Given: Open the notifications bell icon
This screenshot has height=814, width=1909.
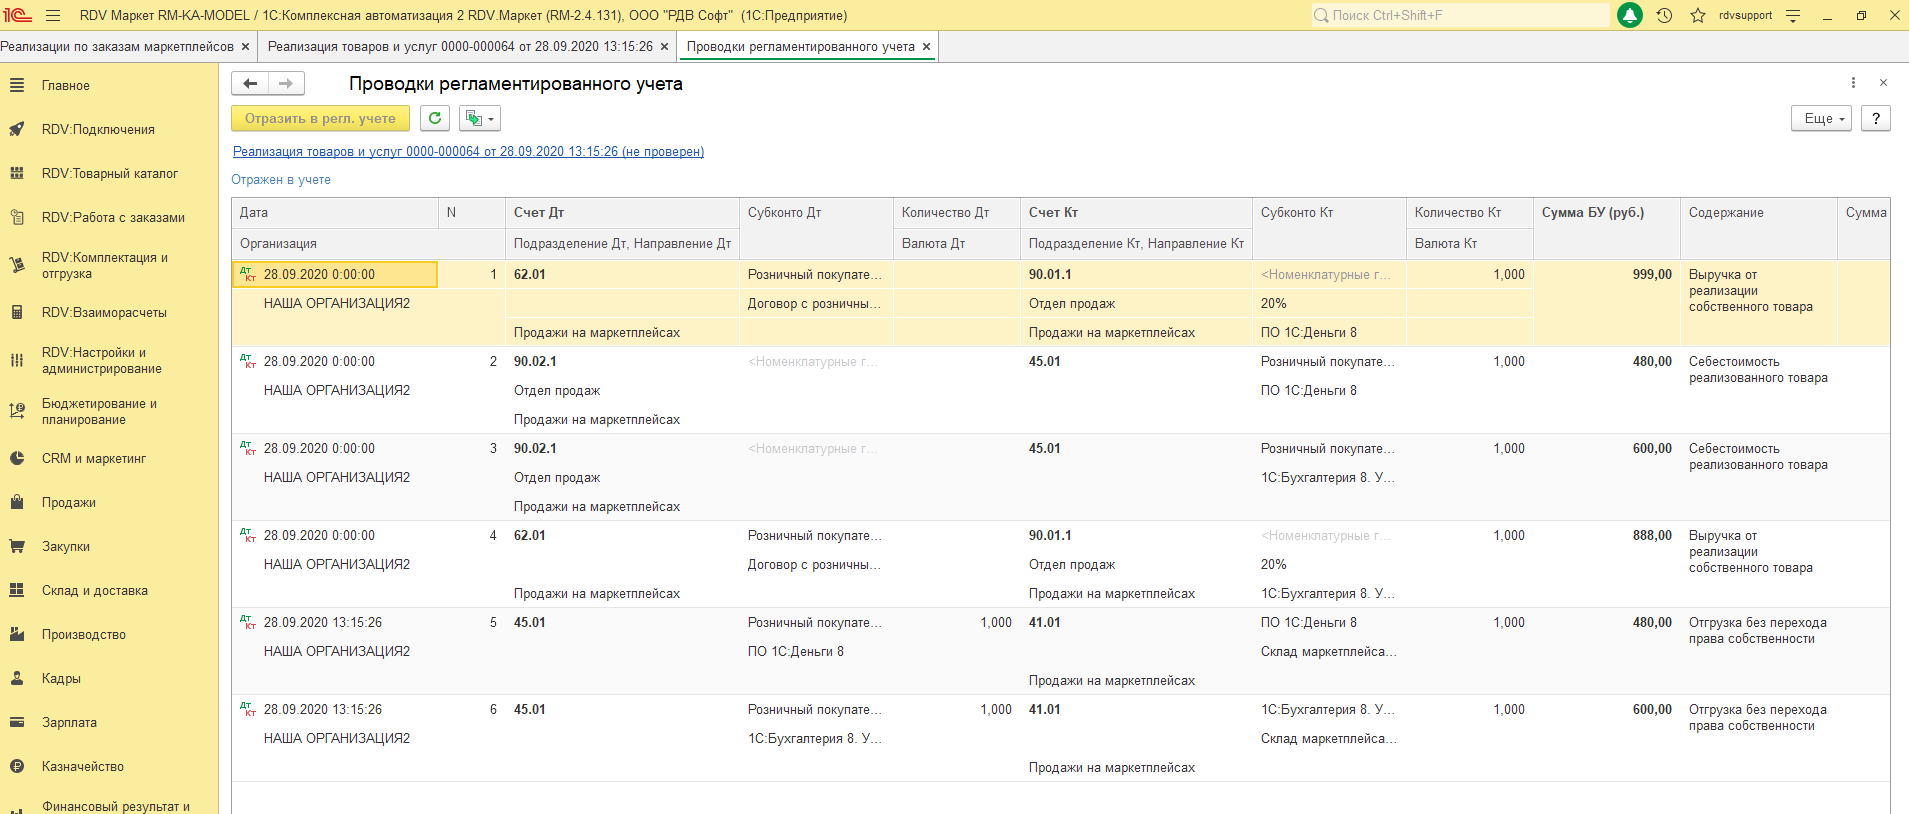Looking at the screenshot, I should pyautogui.click(x=1630, y=15).
